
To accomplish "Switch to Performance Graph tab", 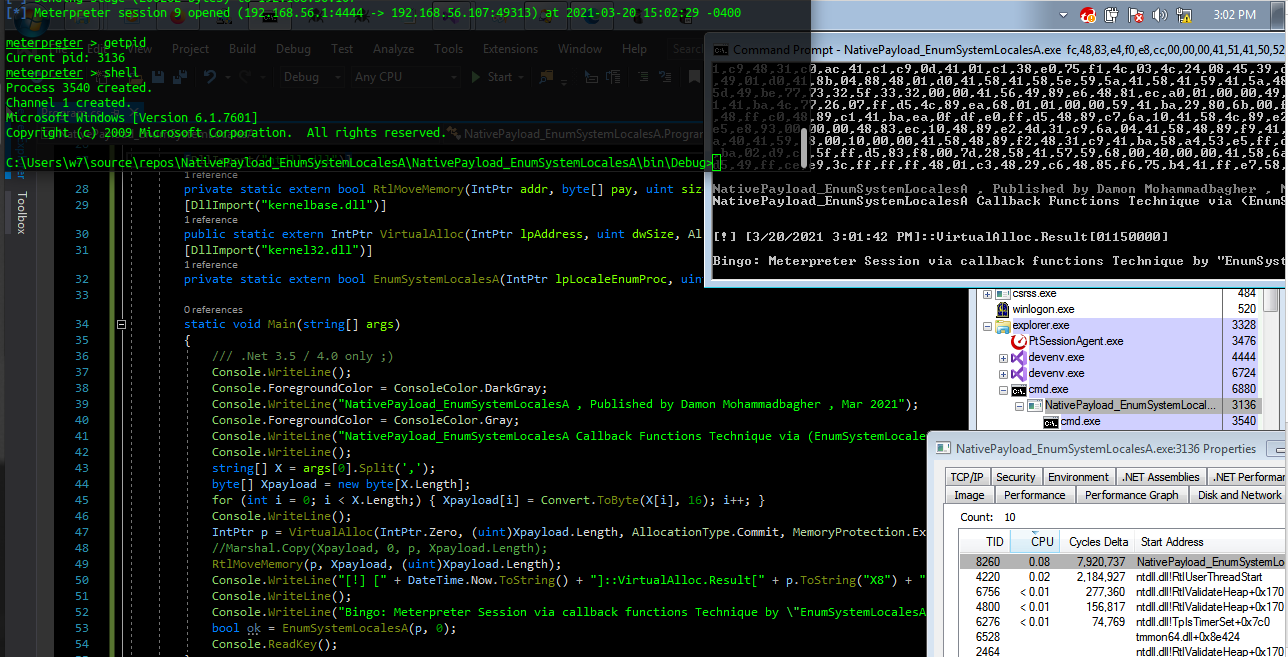I will pos(1132,495).
